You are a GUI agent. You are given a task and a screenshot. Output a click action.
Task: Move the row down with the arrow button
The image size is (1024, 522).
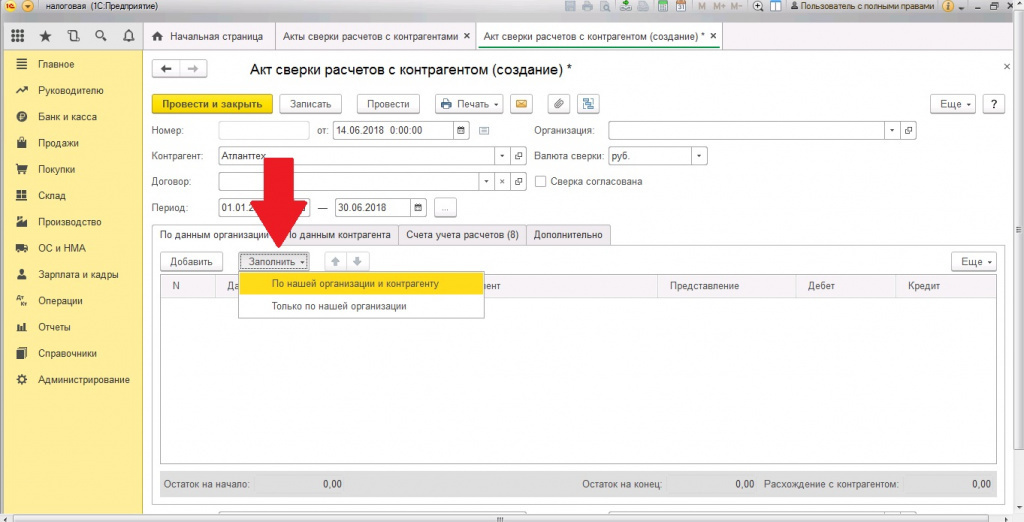click(357, 261)
